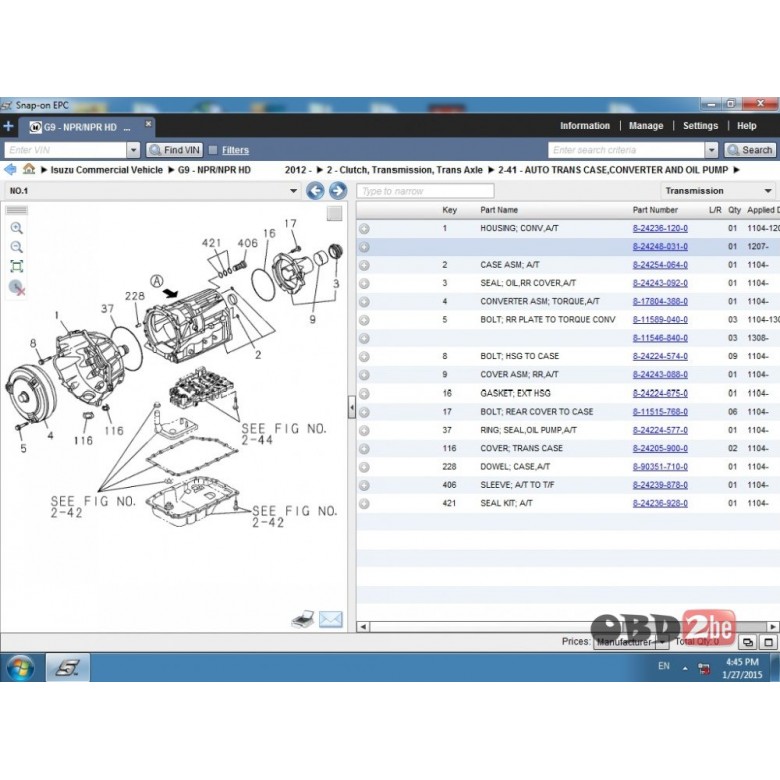Open the Settings menu

(x=700, y=126)
